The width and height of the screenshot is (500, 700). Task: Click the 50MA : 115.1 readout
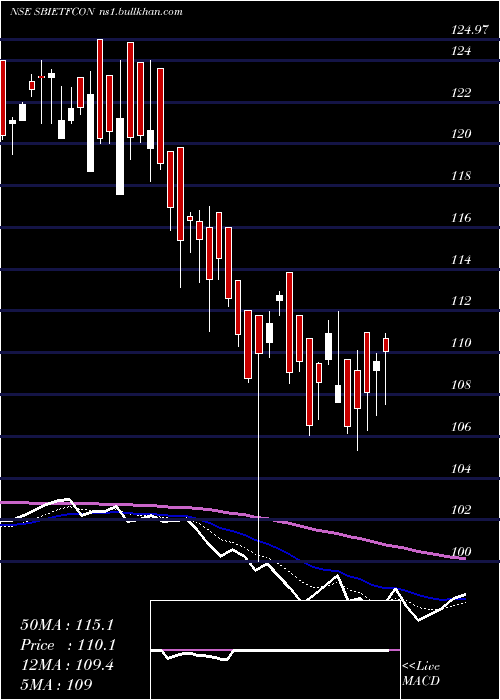click(67, 625)
